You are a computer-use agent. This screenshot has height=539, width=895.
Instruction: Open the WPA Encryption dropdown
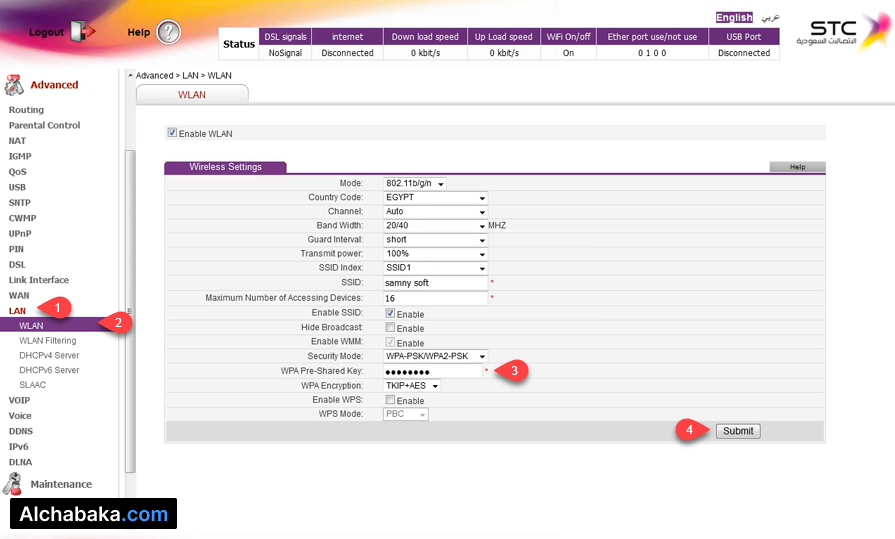(412, 385)
